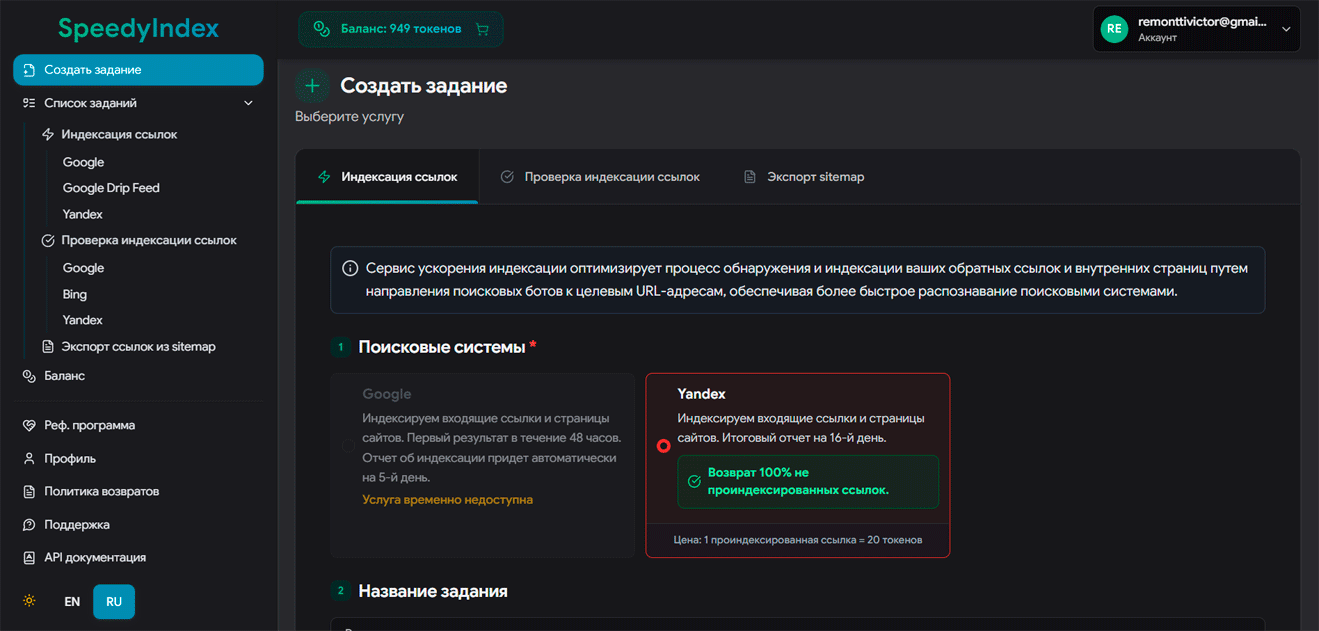Toggle light theme with the sun icon
Image resolution: width=1319 pixels, height=631 pixels.
[28, 600]
